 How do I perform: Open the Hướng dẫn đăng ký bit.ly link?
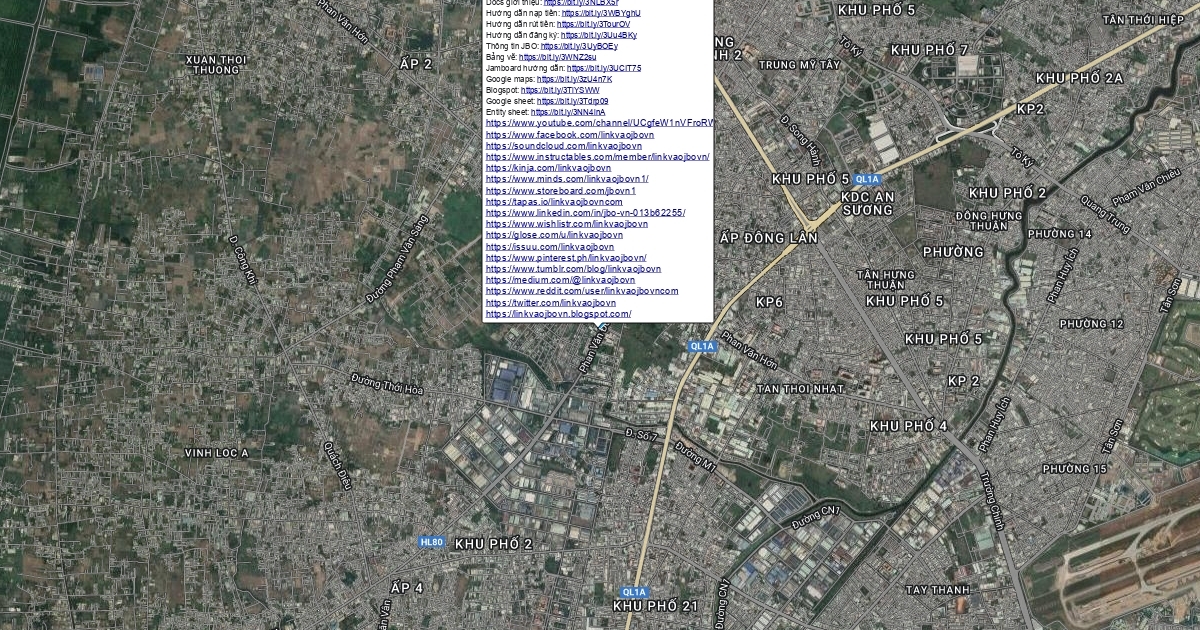[x=599, y=35]
